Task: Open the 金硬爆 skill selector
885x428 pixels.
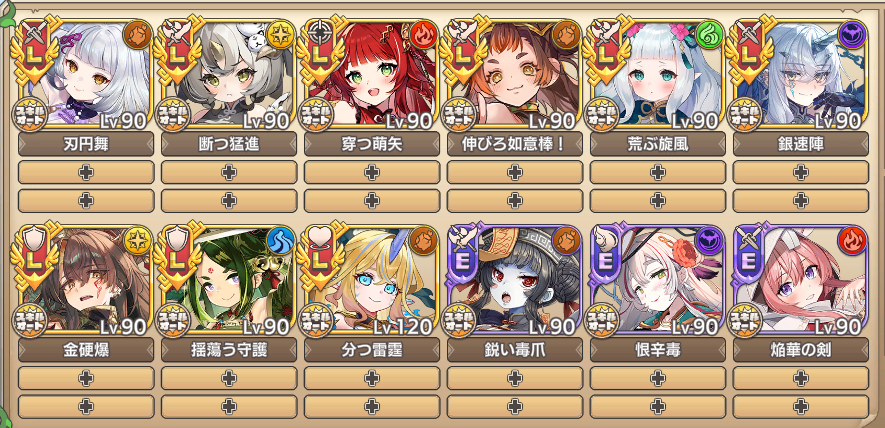Action: pyautogui.click(x=86, y=350)
